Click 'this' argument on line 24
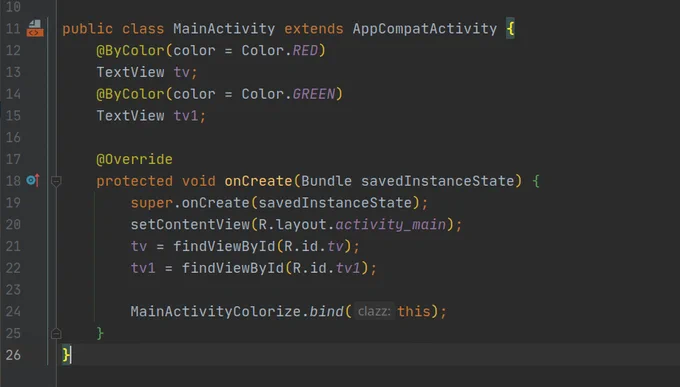The height and width of the screenshot is (387, 680). pos(414,312)
